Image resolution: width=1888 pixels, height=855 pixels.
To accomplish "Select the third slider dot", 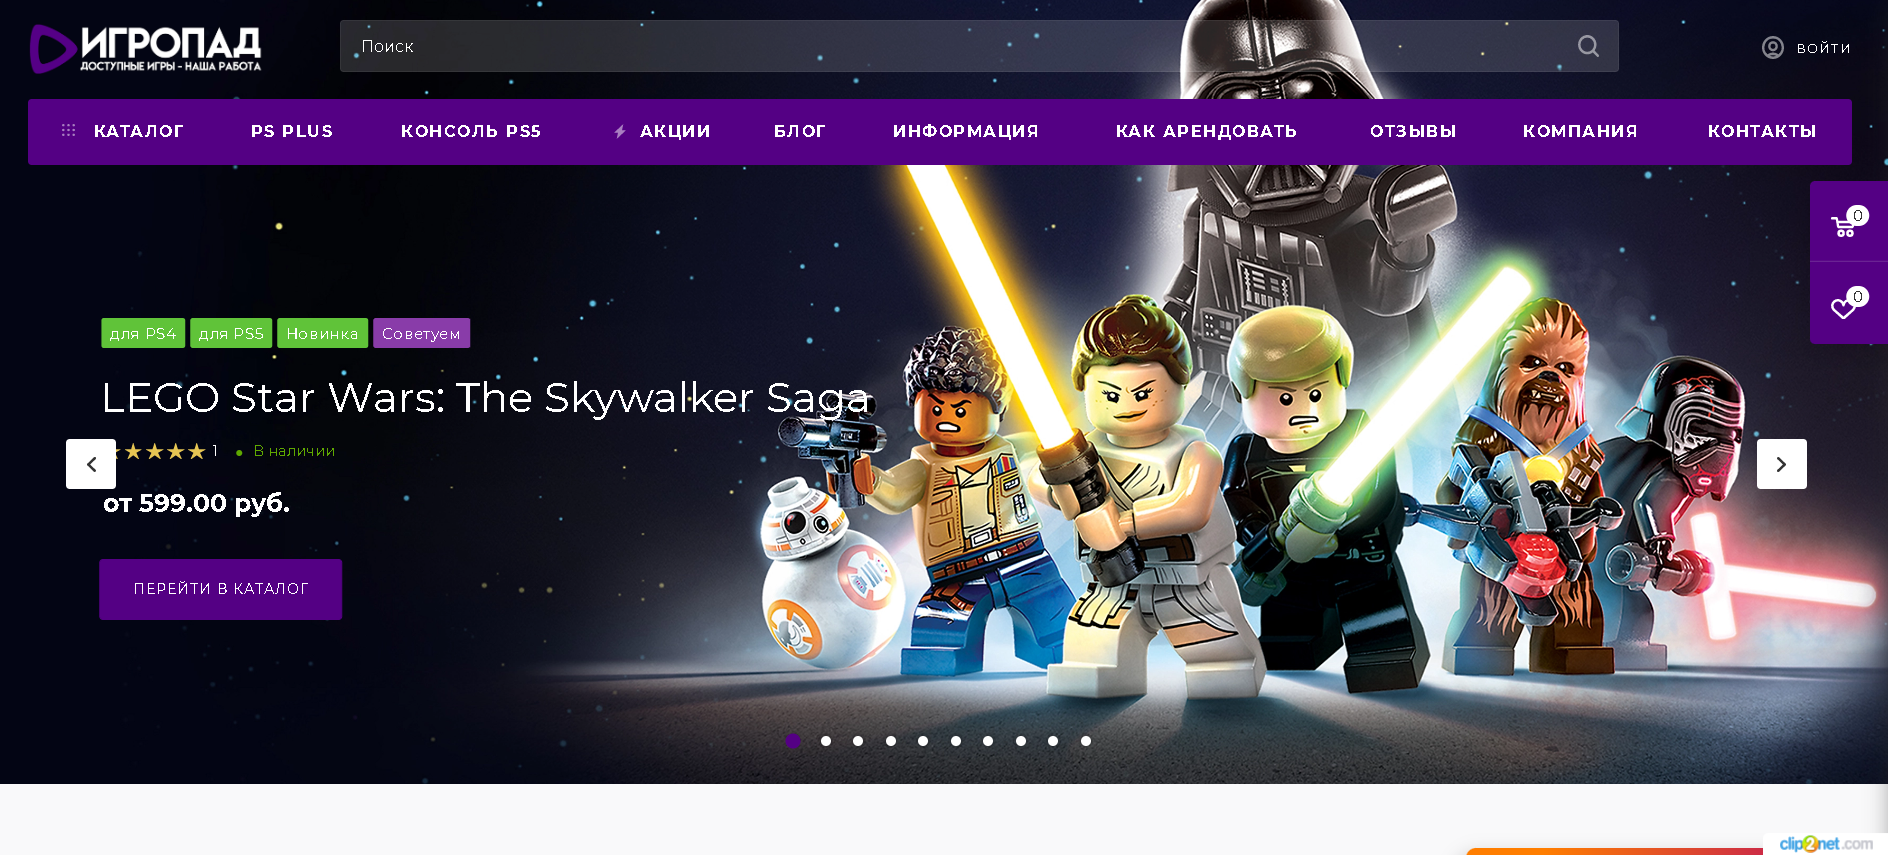I will click(858, 741).
